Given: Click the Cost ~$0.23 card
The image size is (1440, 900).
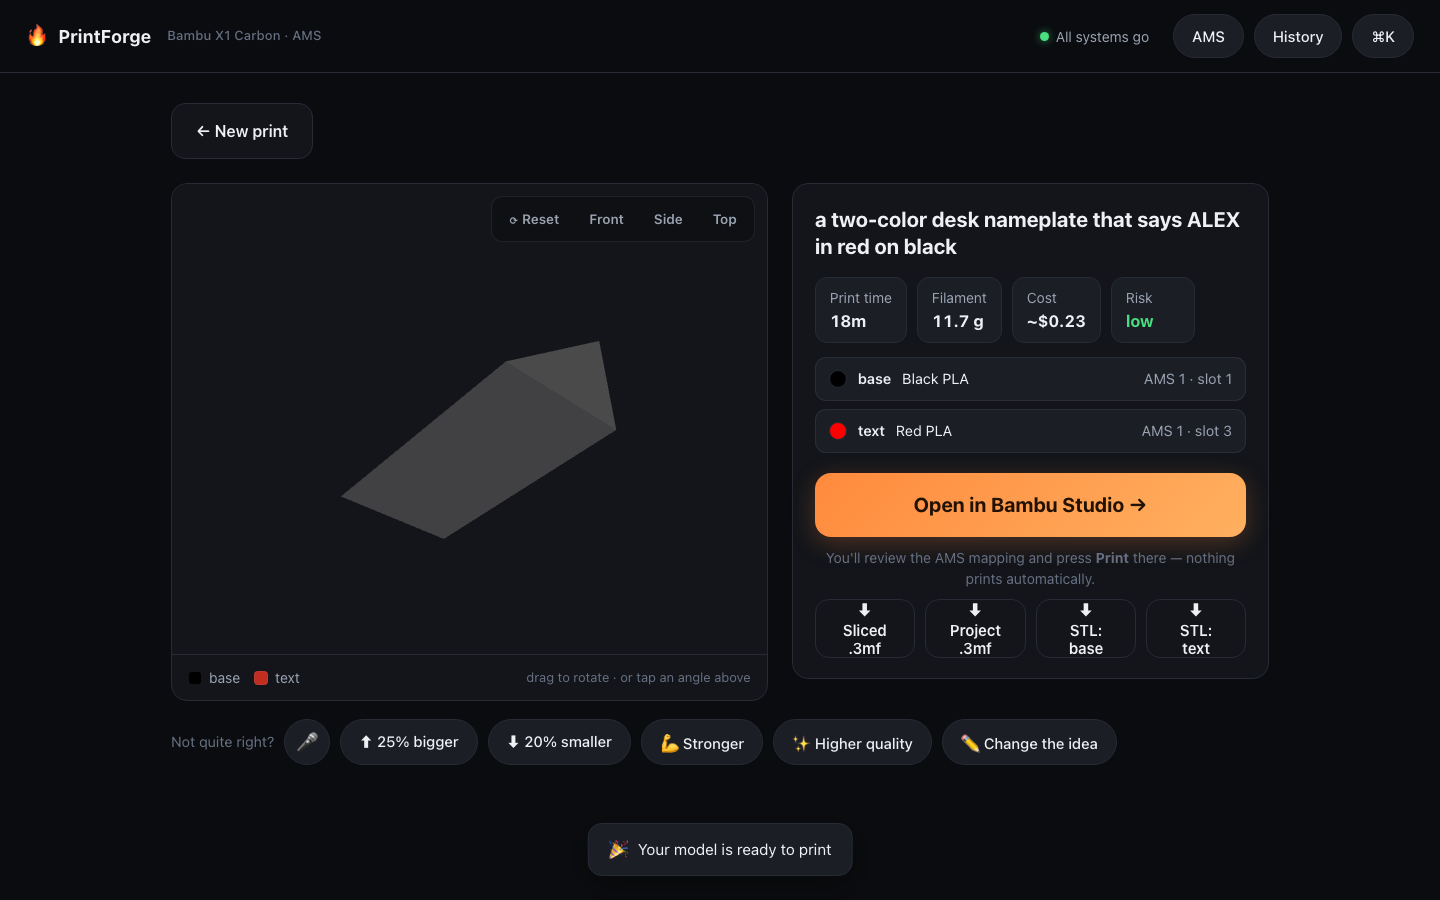Looking at the screenshot, I should pyautogui.click(x=1056, y=310).
